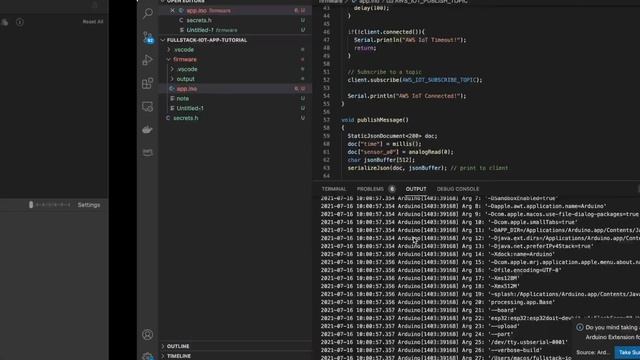
Task: Expand the output folder
Action: pos(185,79)
